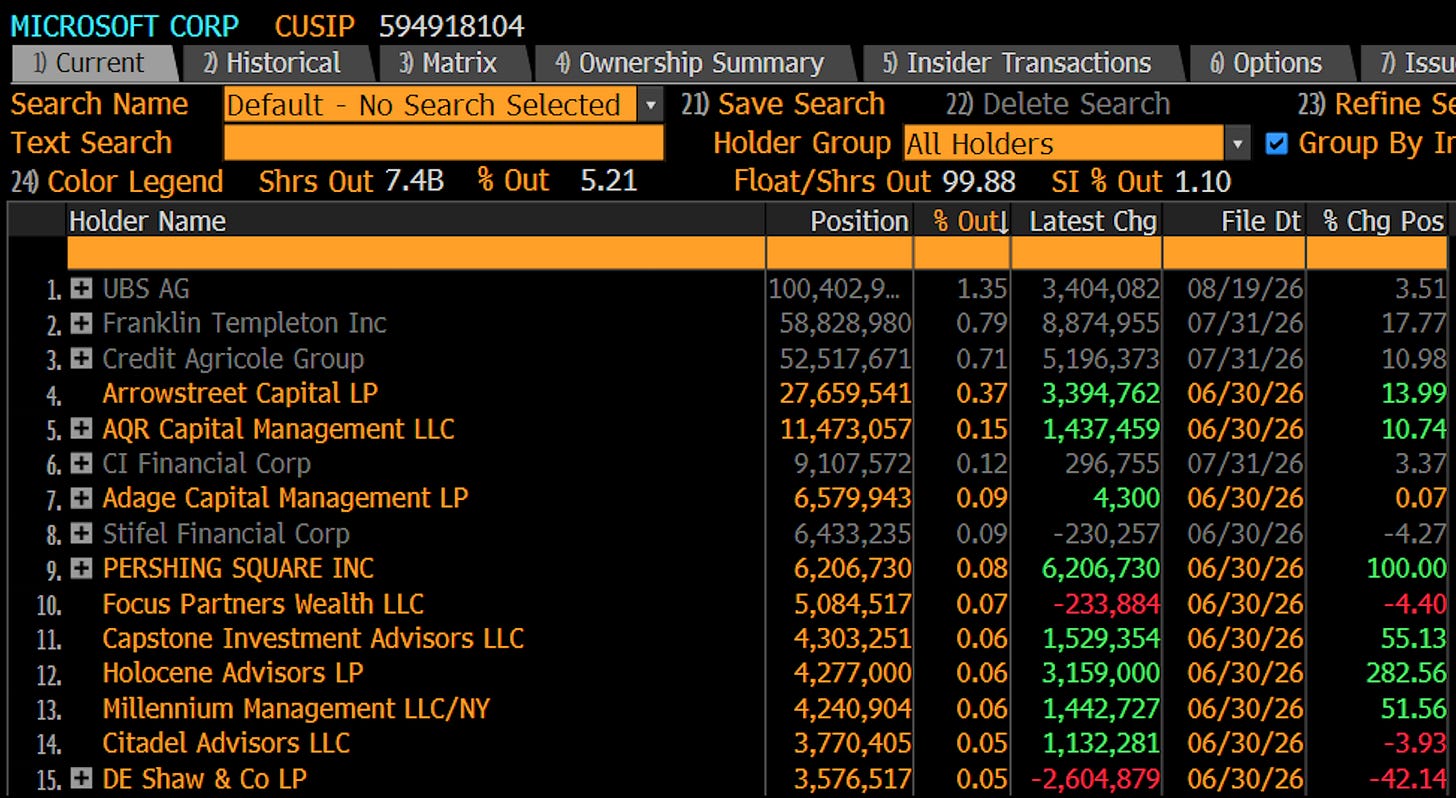
Task: Expand the Franklin Templeton Inc row
Action: (82, 324)
